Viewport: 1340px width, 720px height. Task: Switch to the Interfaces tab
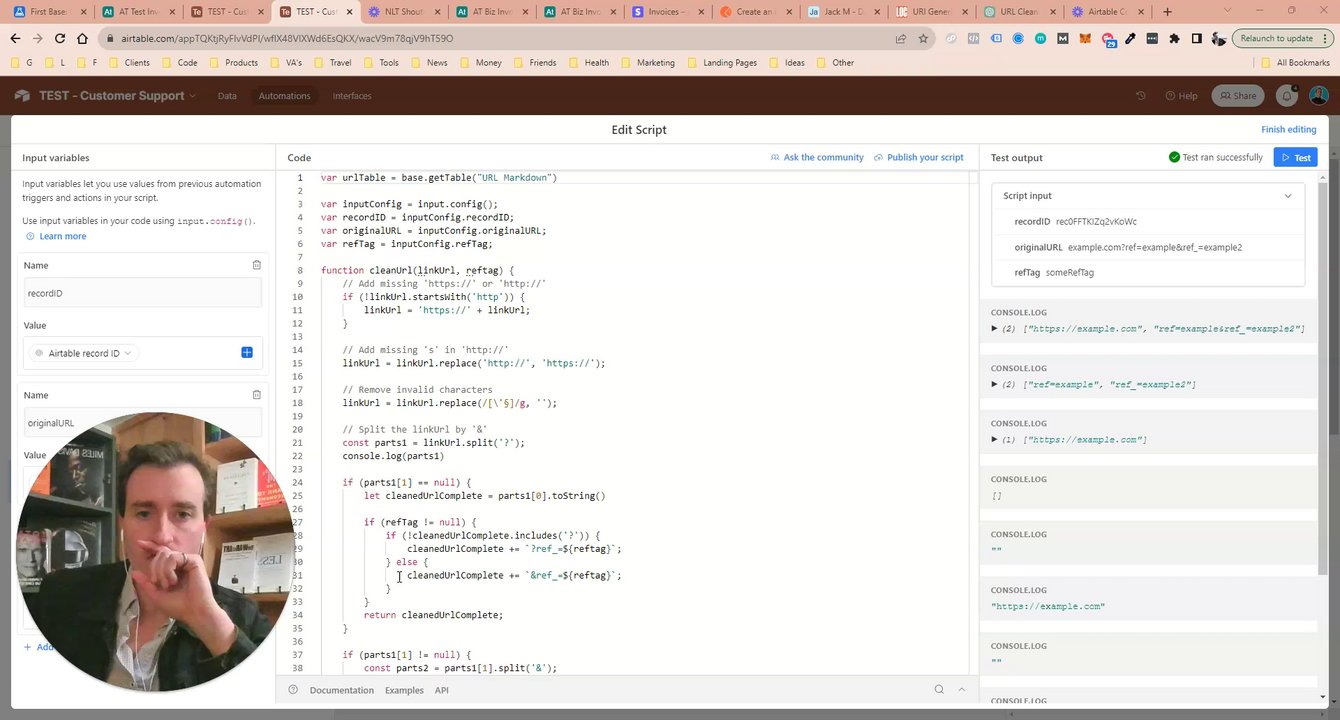(x=352, y=96)
